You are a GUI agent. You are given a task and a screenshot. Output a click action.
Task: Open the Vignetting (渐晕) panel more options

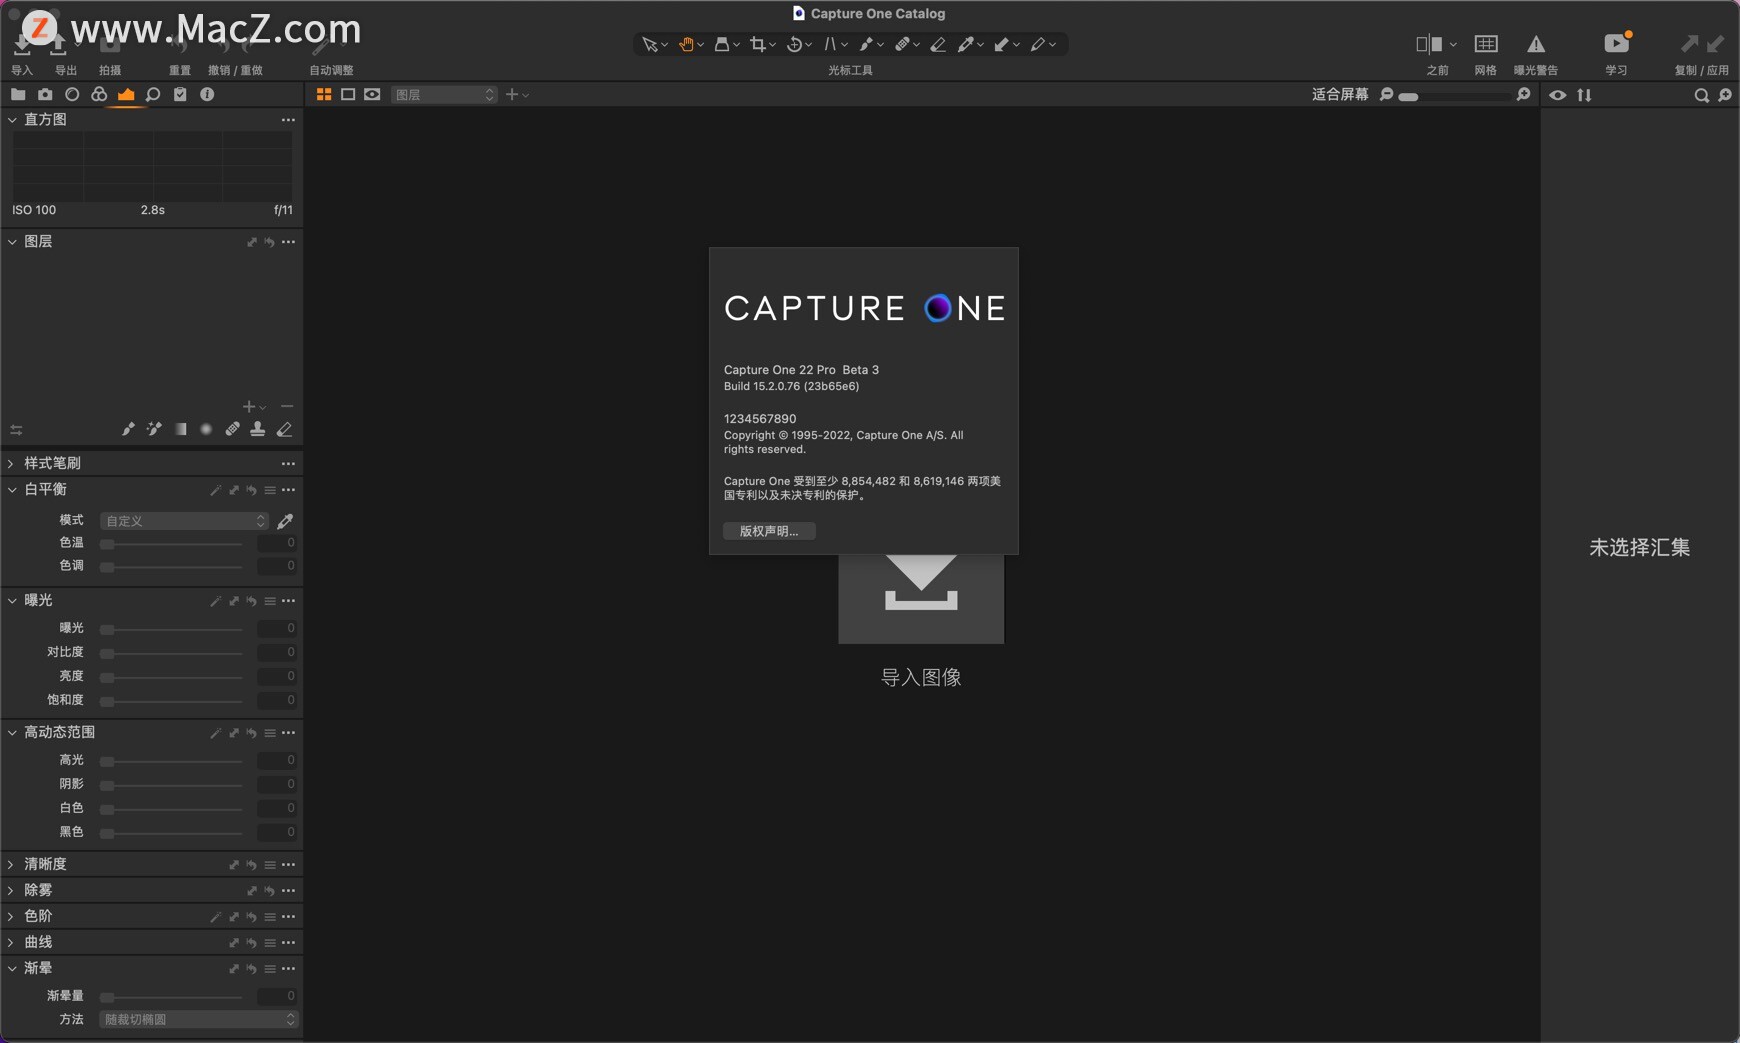coord(288,968)
